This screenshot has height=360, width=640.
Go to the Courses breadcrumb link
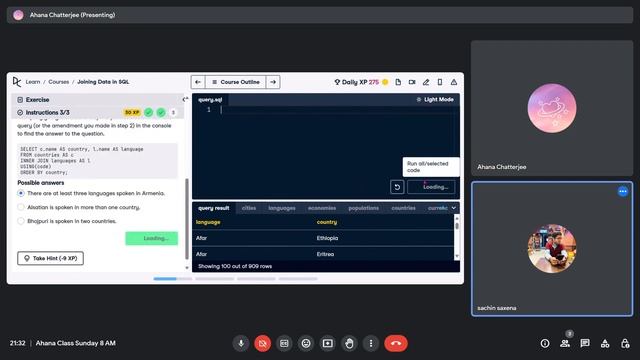coord(58,82)
